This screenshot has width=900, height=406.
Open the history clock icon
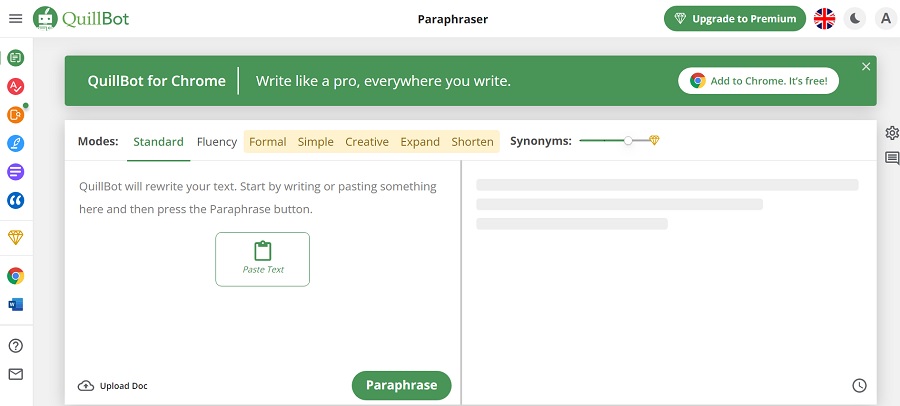tap(859, 385)
